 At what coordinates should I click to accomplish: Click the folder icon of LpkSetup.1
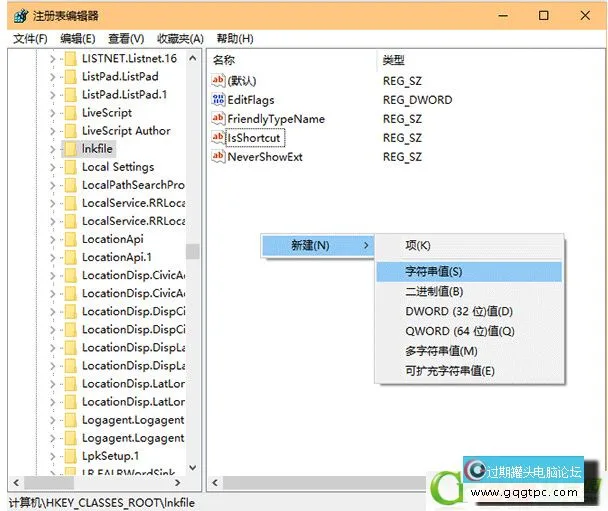[x=71, y=456]
